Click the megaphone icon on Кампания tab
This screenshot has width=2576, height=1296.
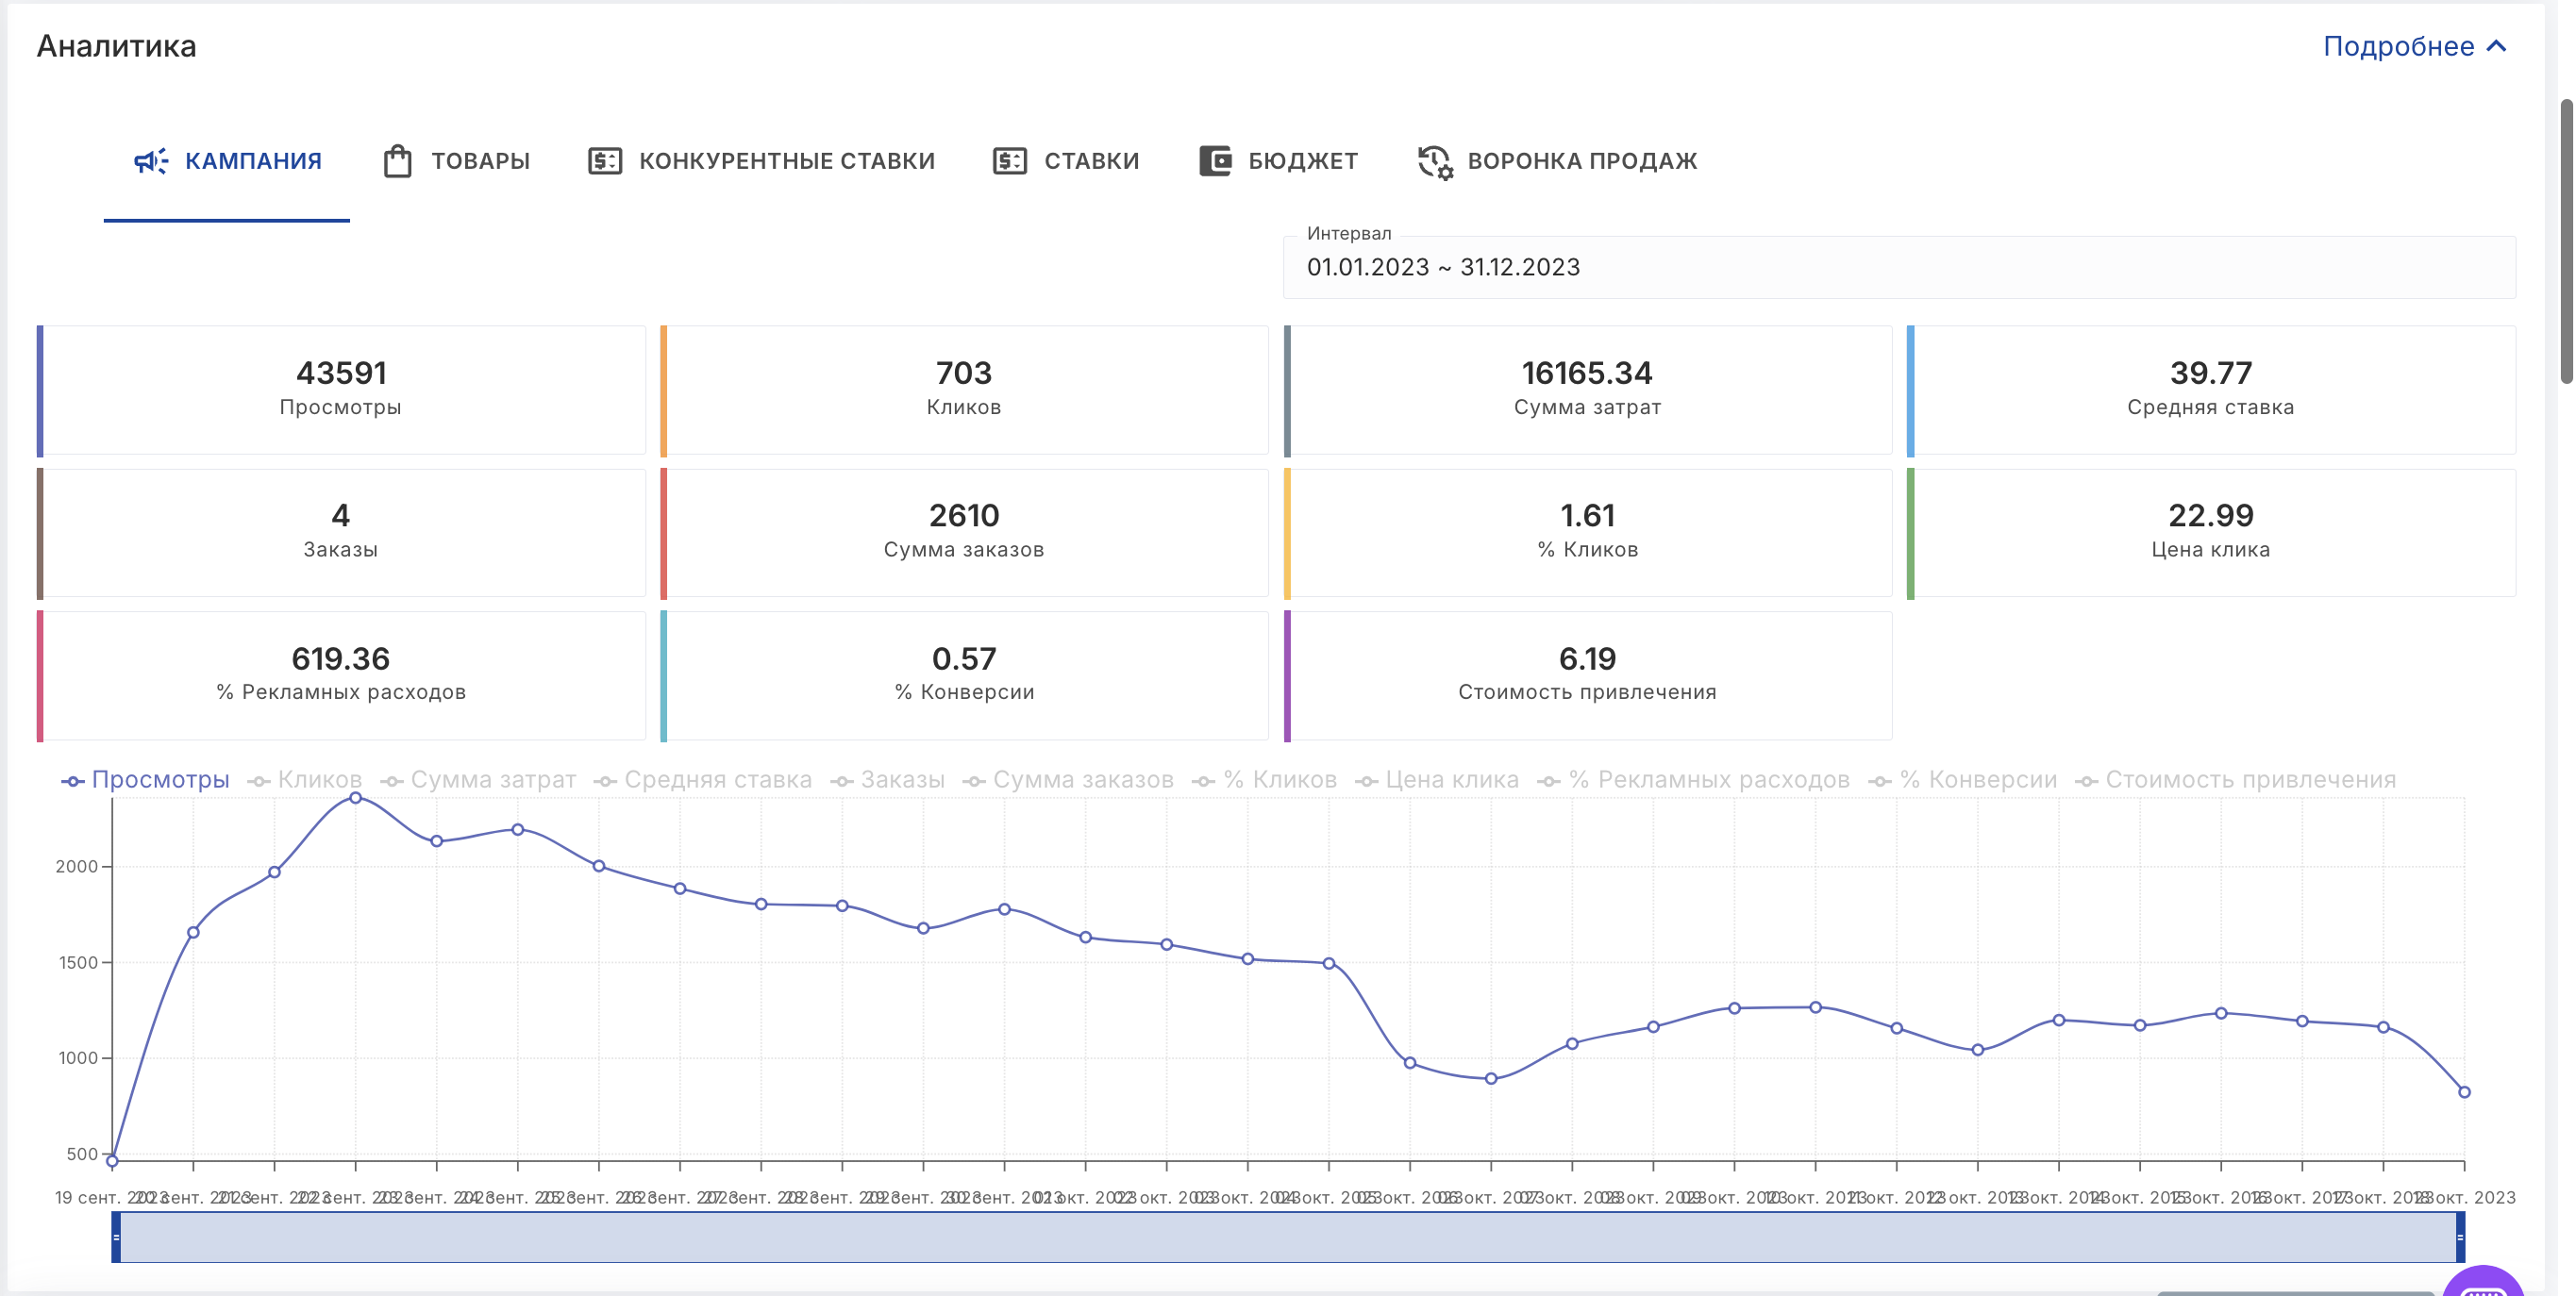pos(151,161)
